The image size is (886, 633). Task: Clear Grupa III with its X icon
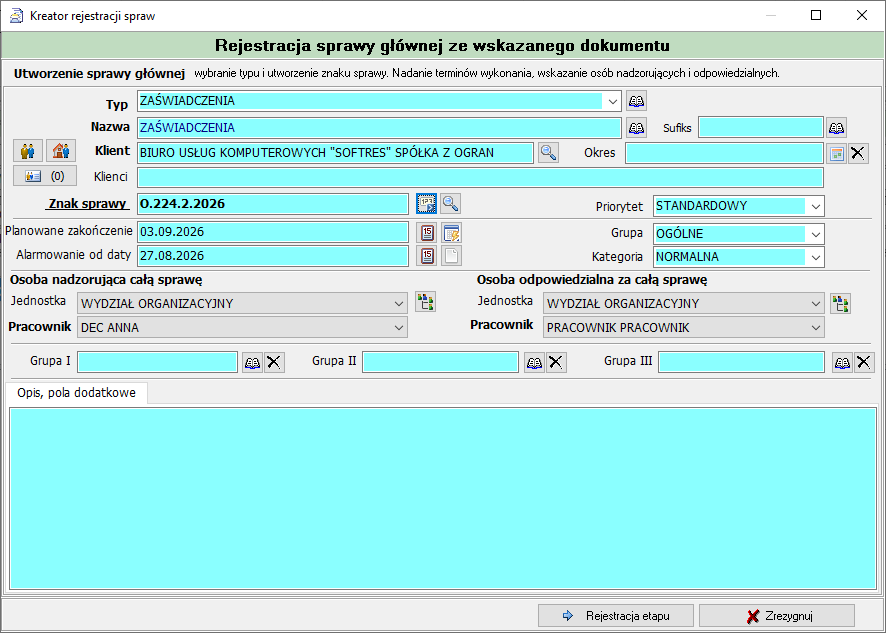(864, 362)
